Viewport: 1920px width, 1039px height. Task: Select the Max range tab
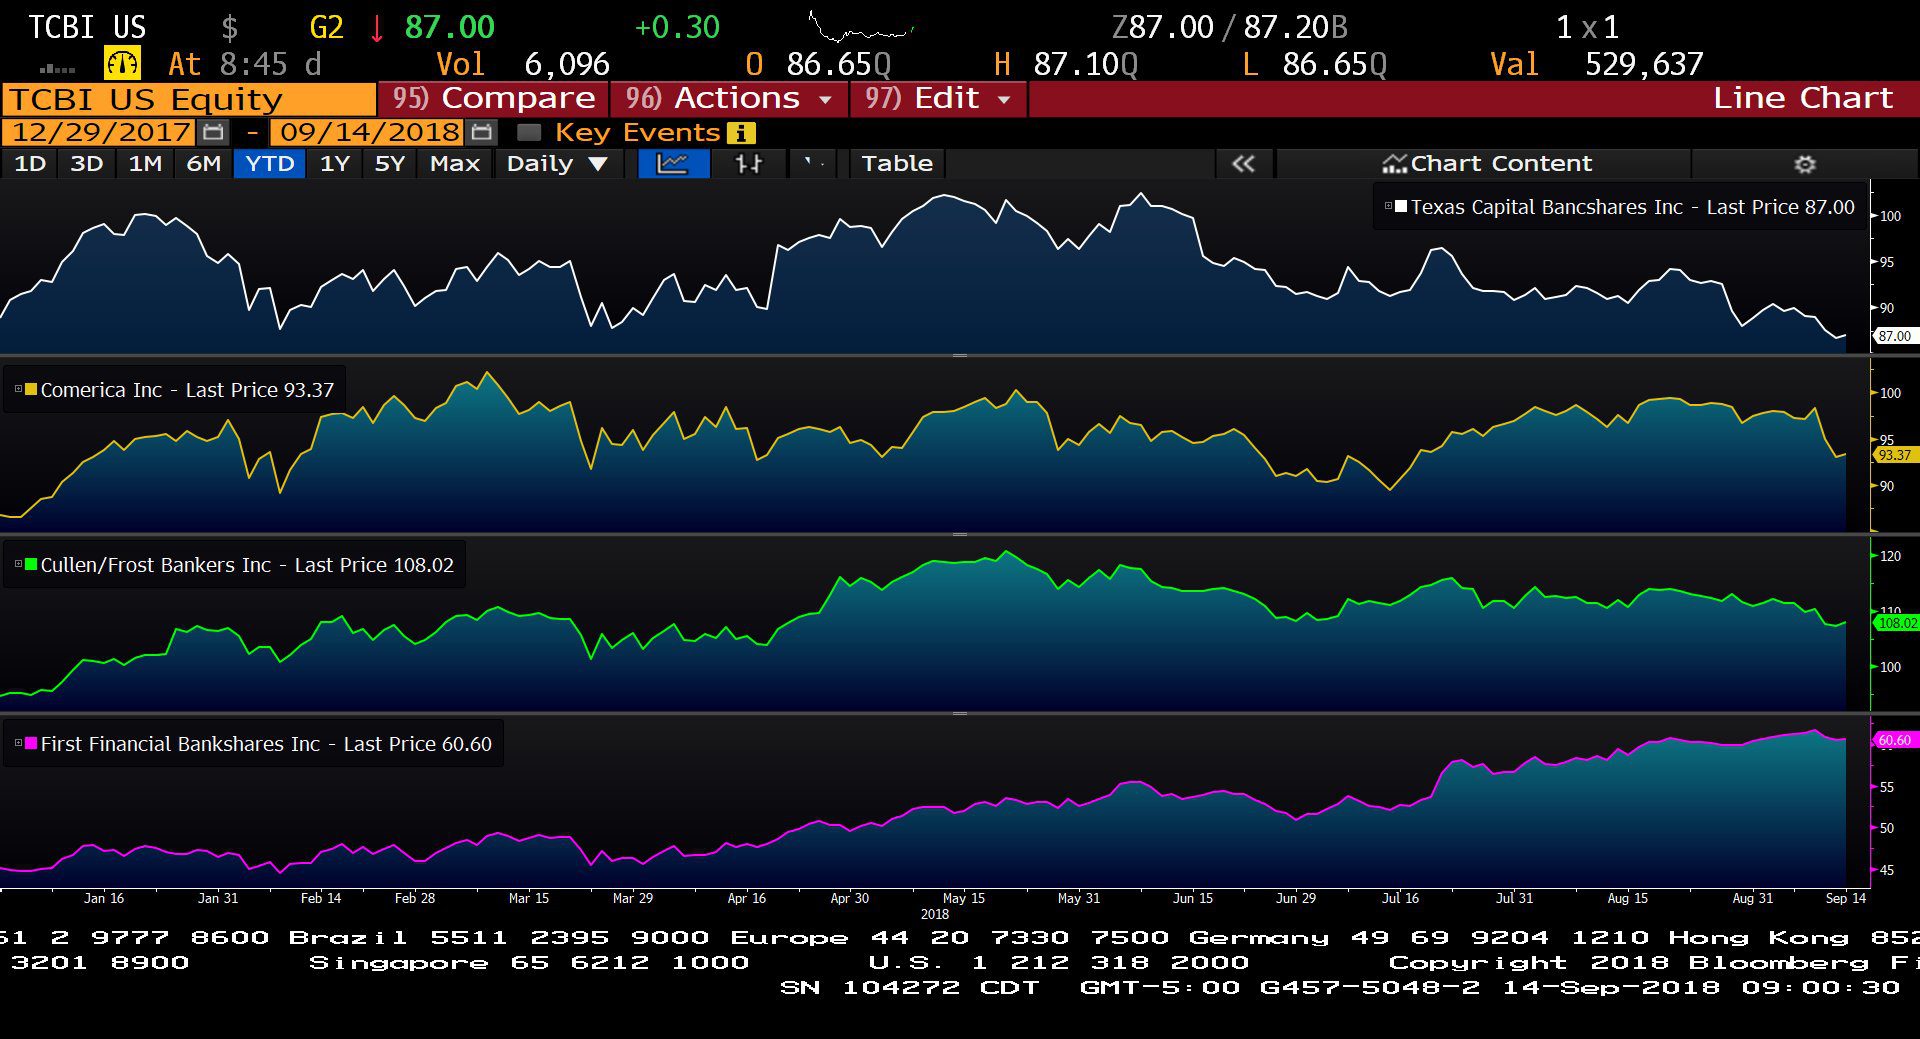[x=455, y=164]
